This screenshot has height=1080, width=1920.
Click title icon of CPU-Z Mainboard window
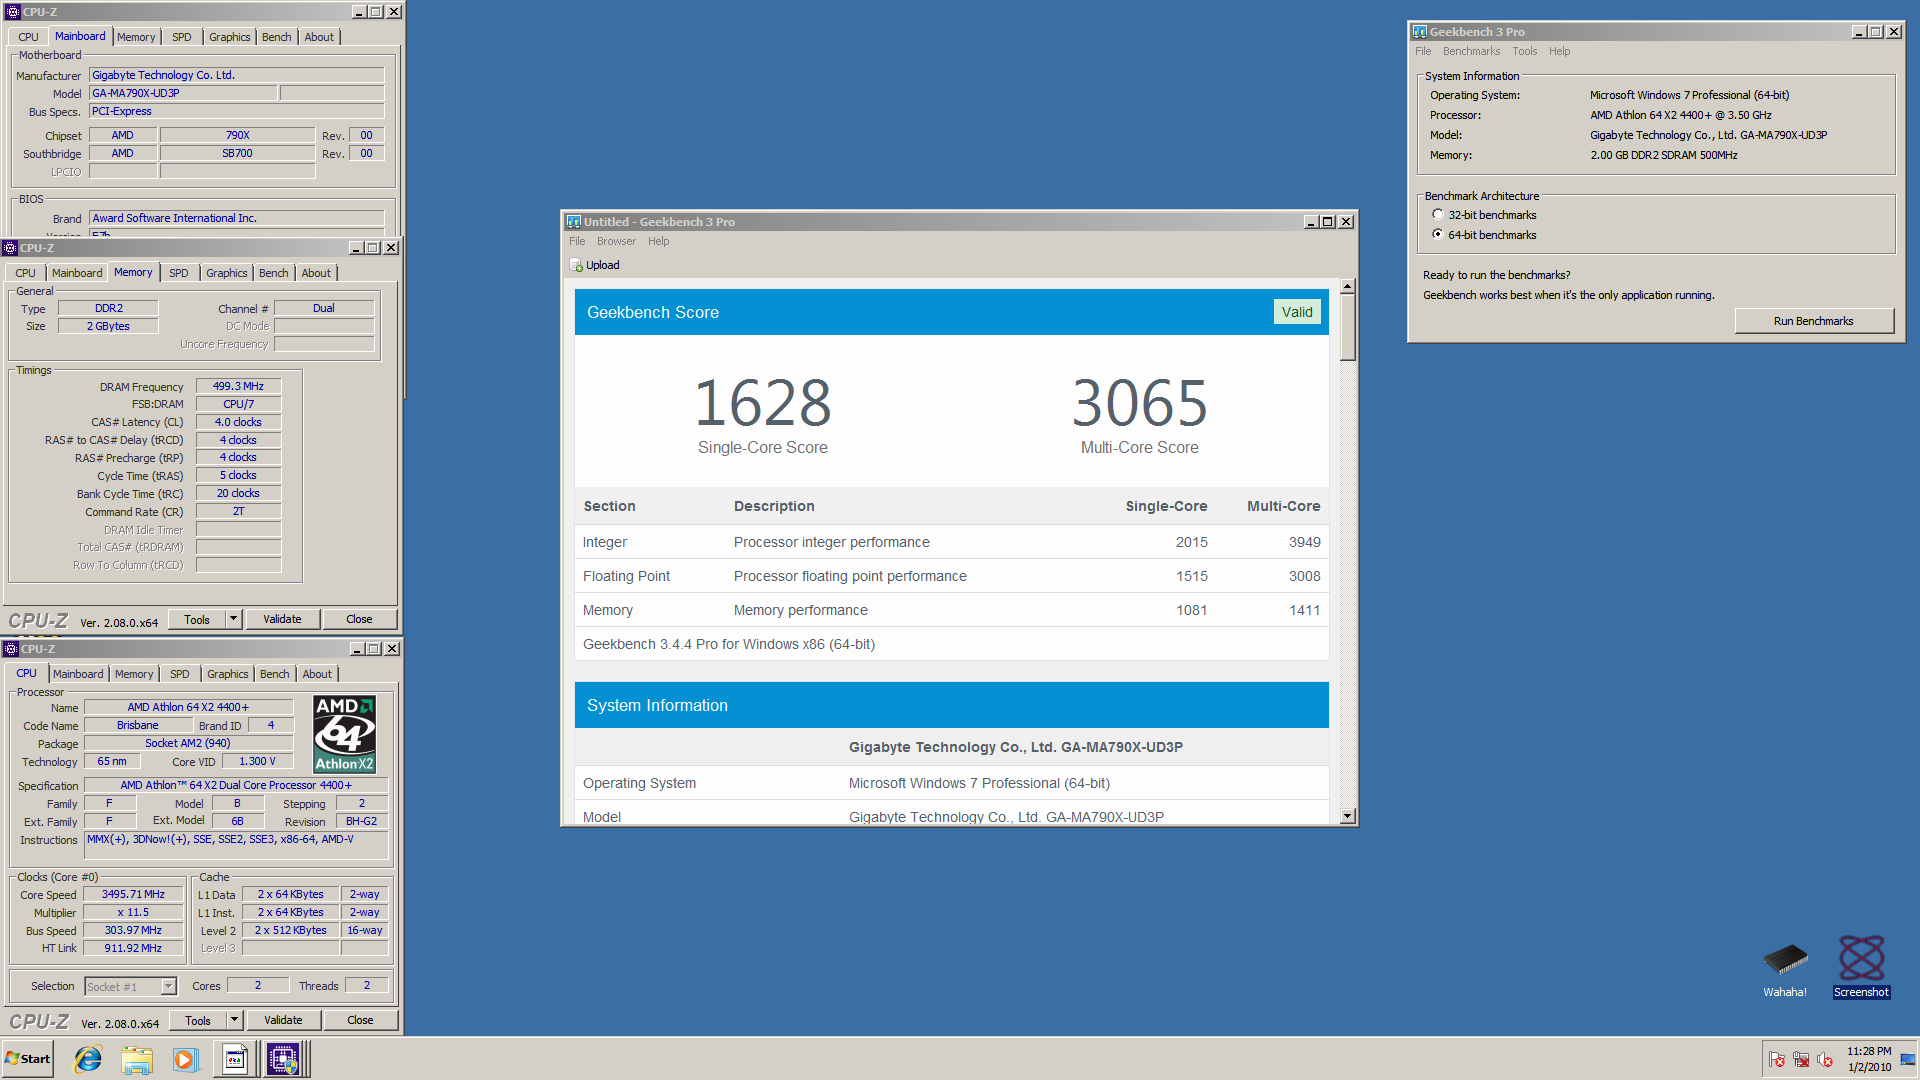[x=13, y=12]
